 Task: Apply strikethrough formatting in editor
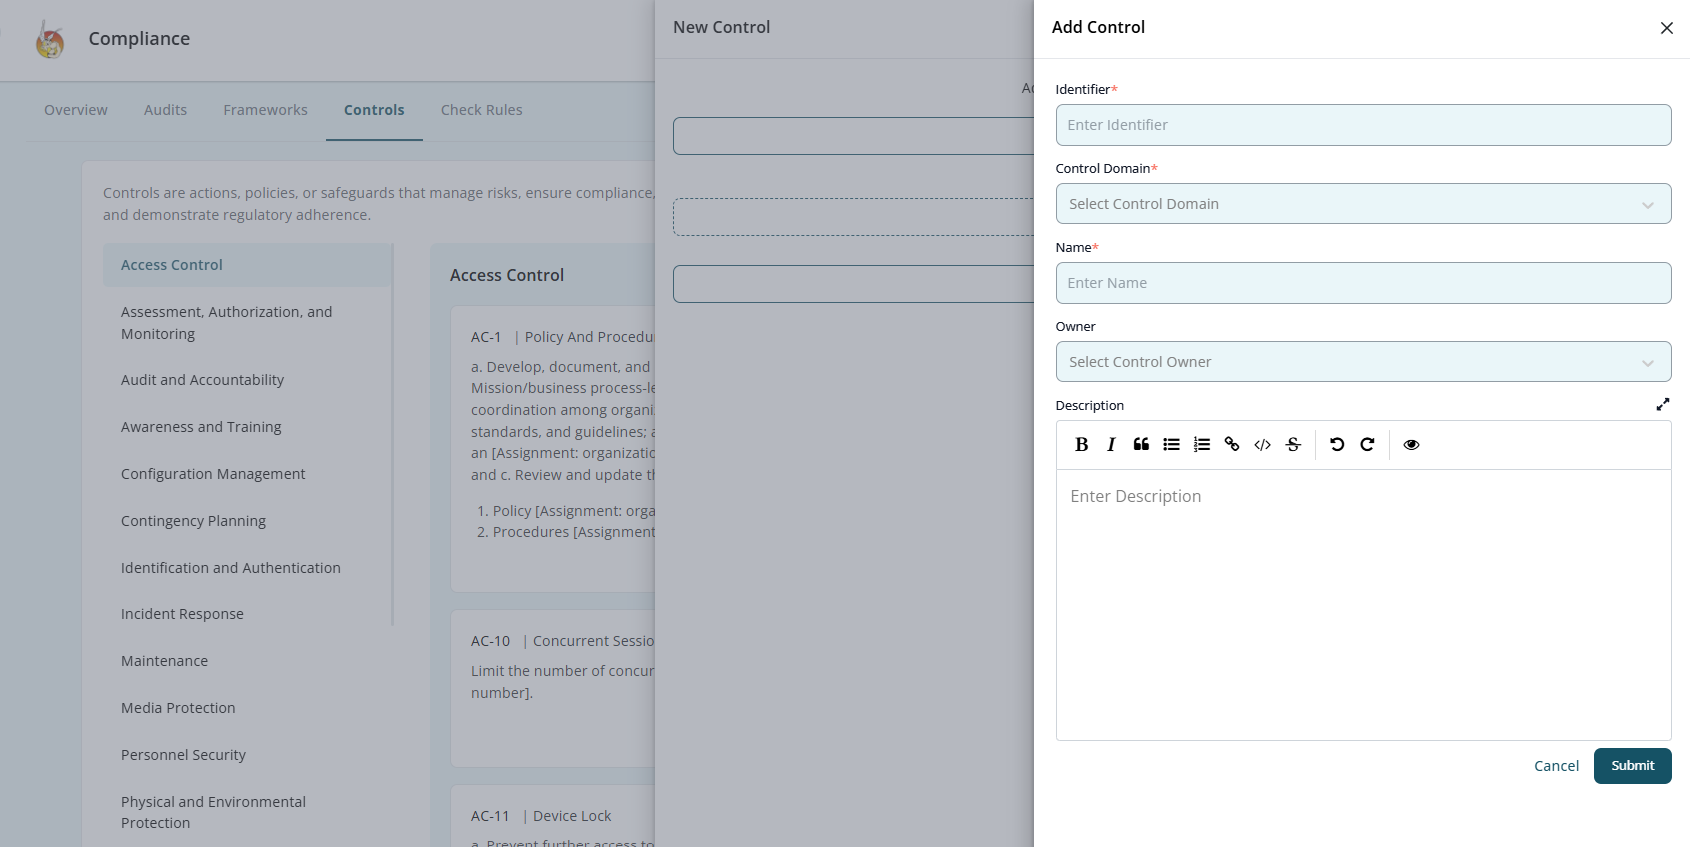[1293, 445]
